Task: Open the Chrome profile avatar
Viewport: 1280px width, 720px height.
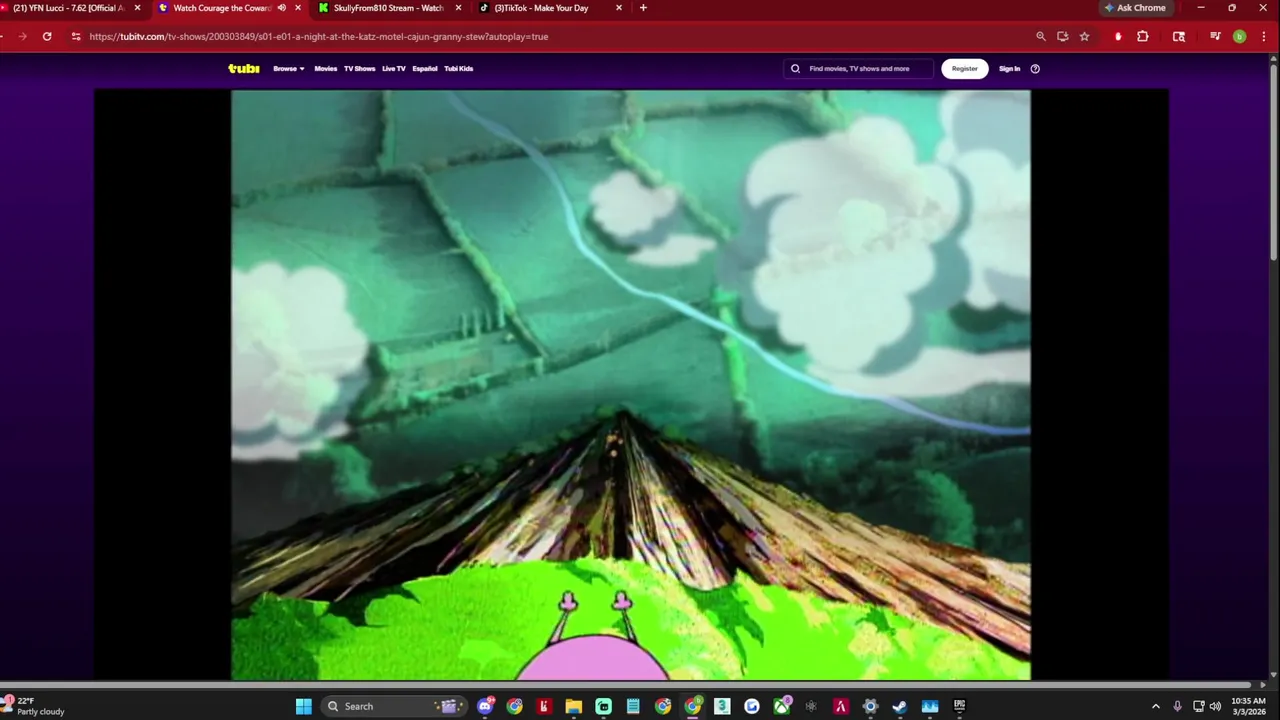Action: pos(1239,36)
